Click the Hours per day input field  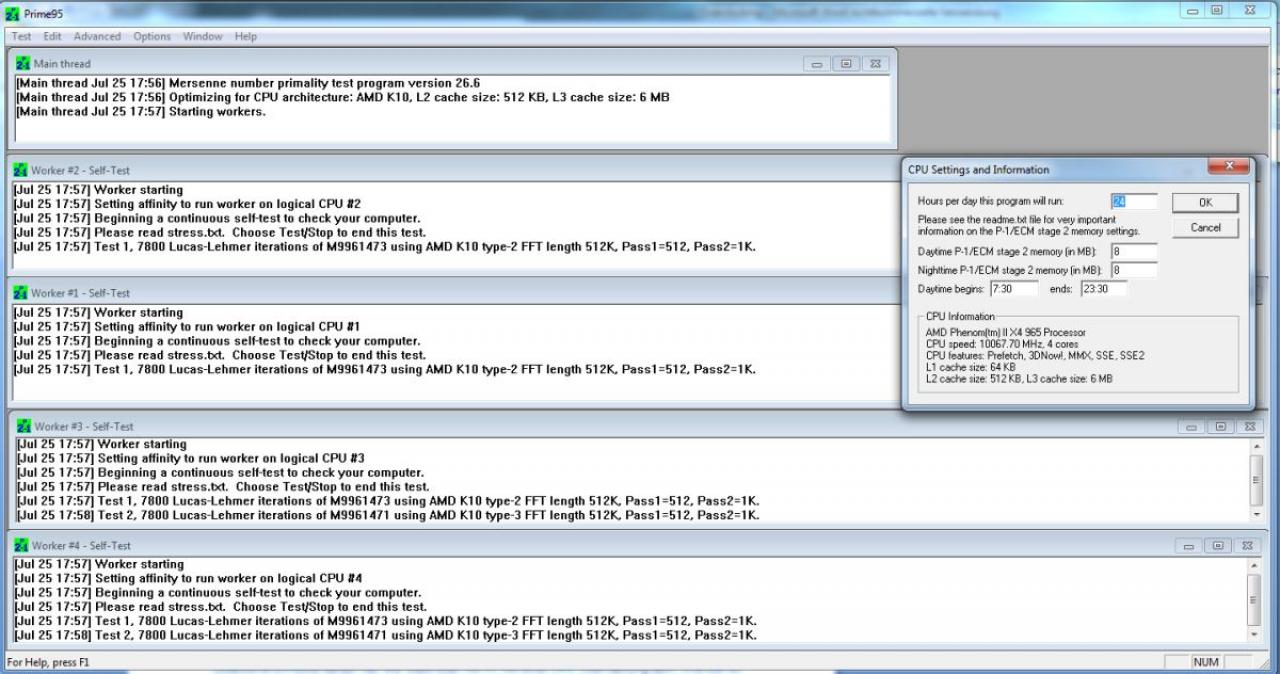click(1134, 201)
